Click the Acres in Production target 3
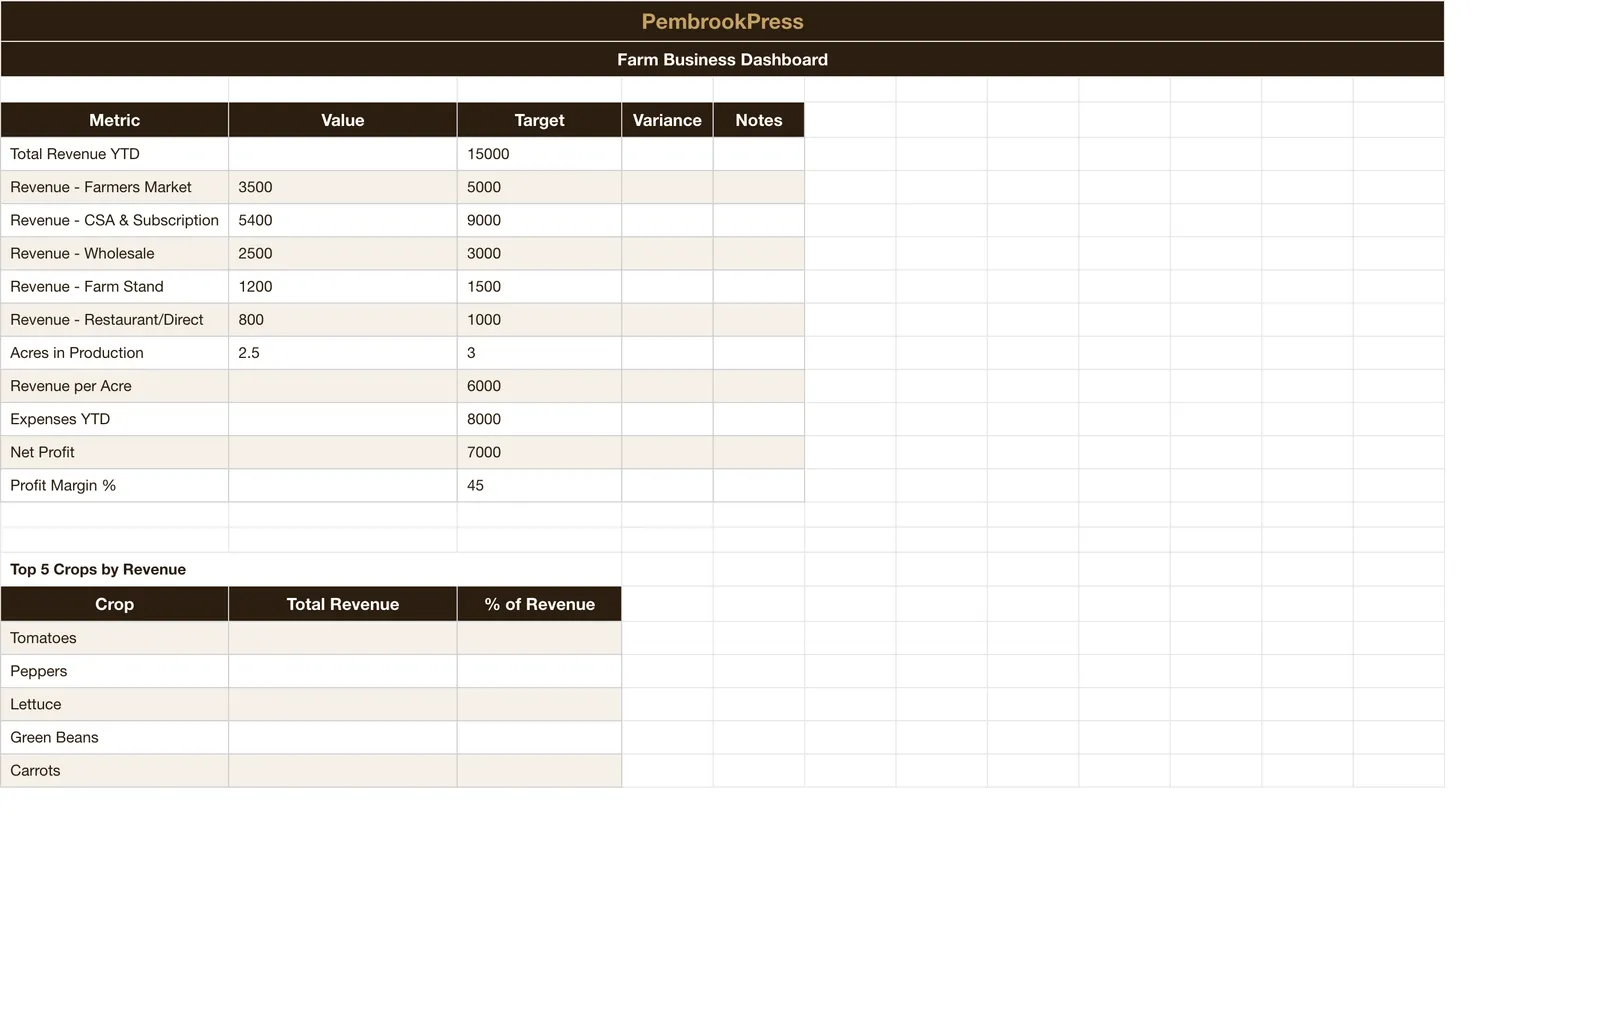The image size is (1600, 1029). click(539, 352)
